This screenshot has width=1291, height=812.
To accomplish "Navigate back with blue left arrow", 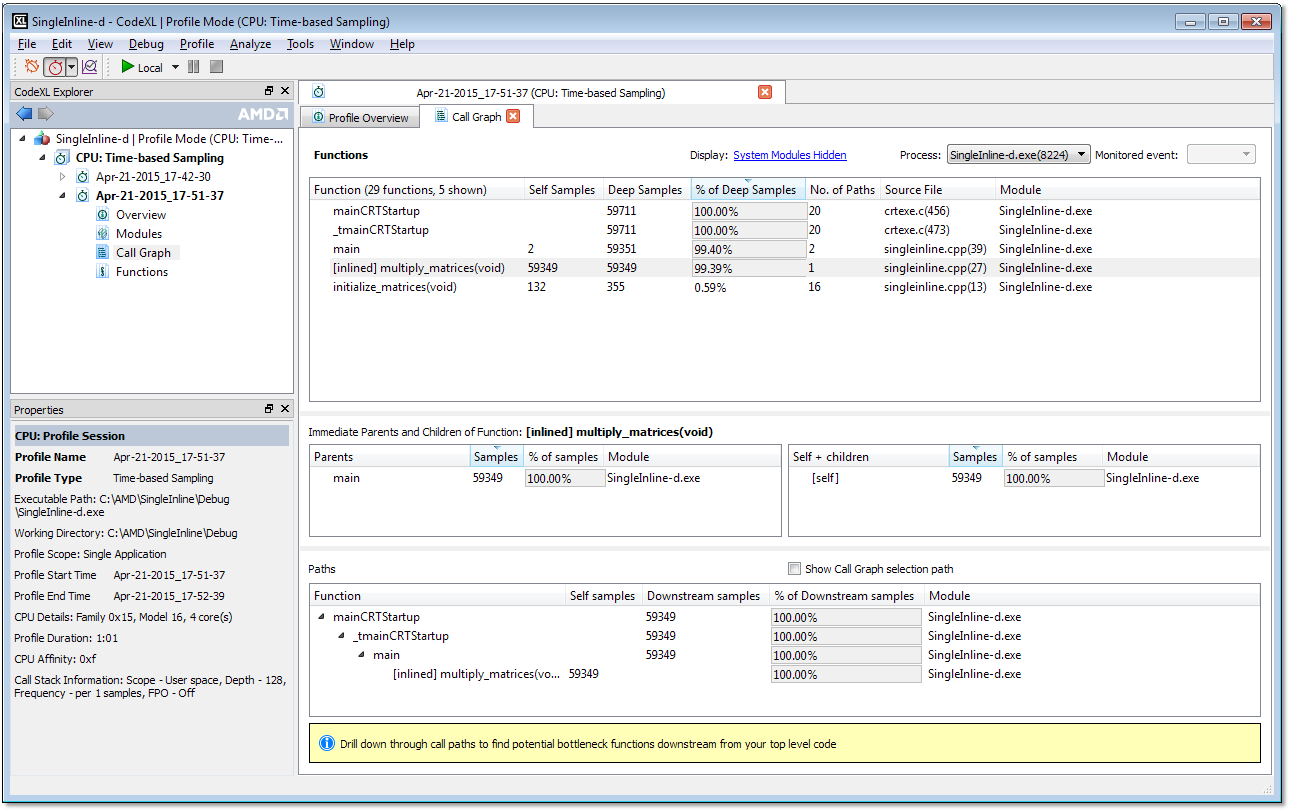I will (24, 113).
